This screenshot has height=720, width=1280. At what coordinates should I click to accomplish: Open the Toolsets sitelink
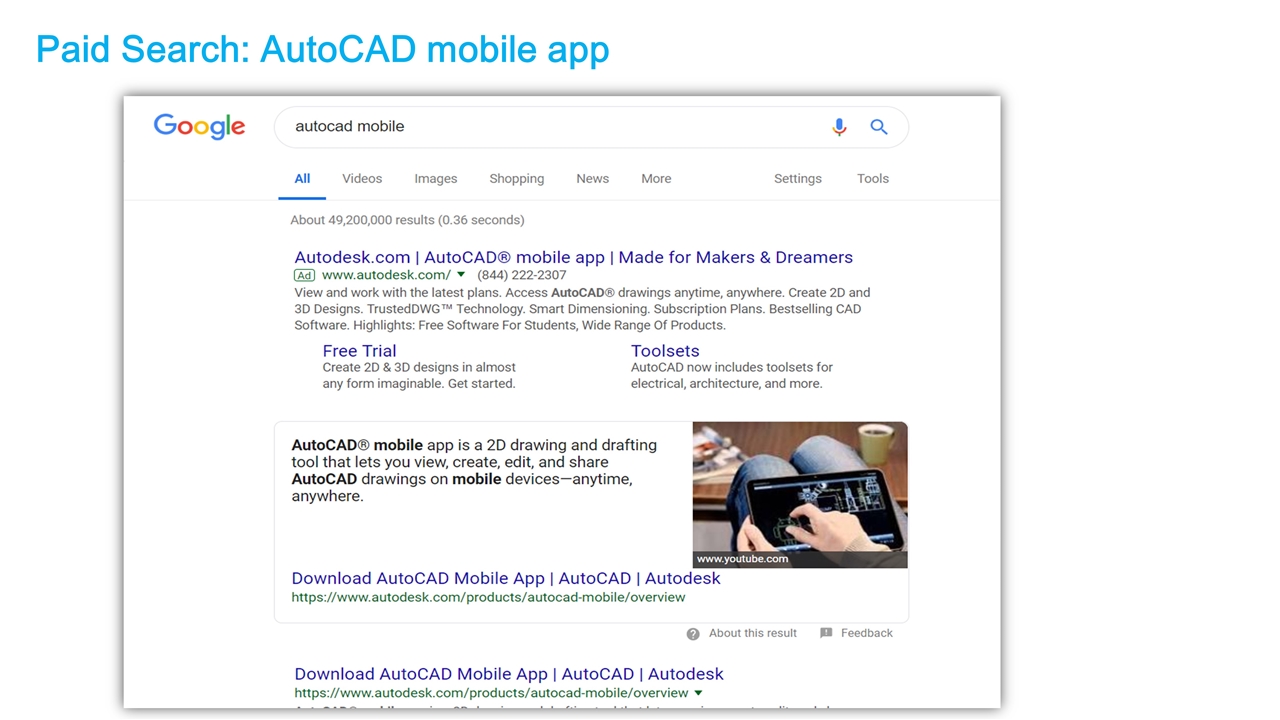pos(665,351)
